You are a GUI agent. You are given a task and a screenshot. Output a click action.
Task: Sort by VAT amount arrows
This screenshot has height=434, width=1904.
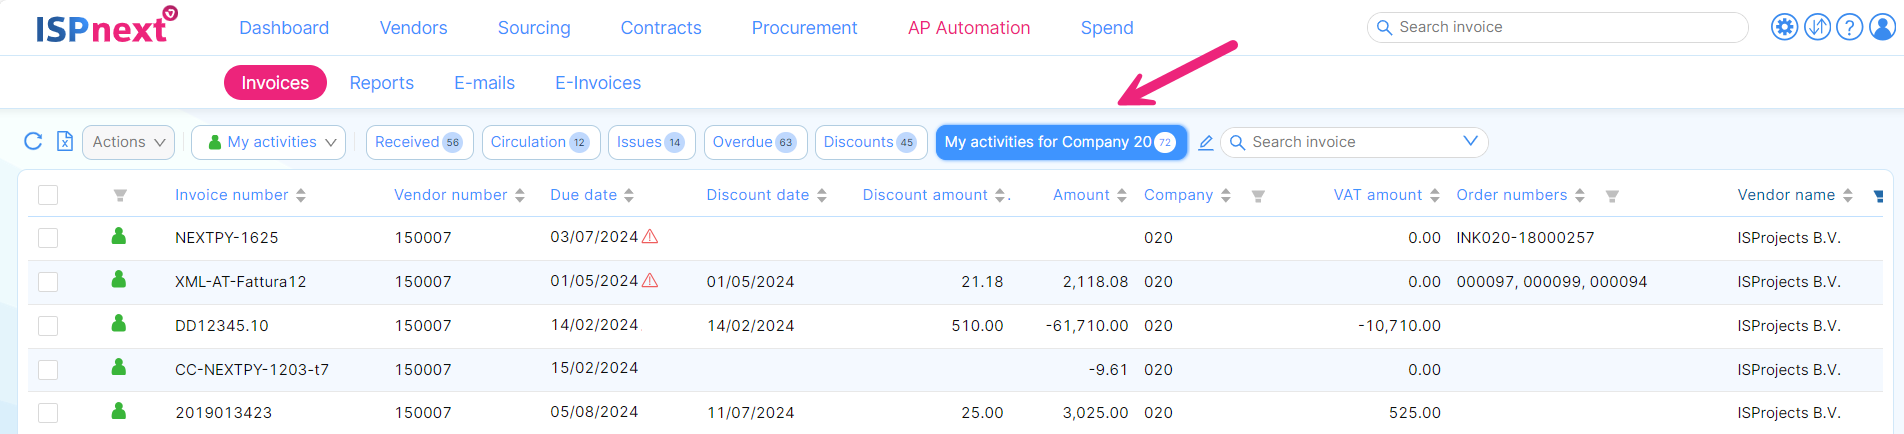1435,196
